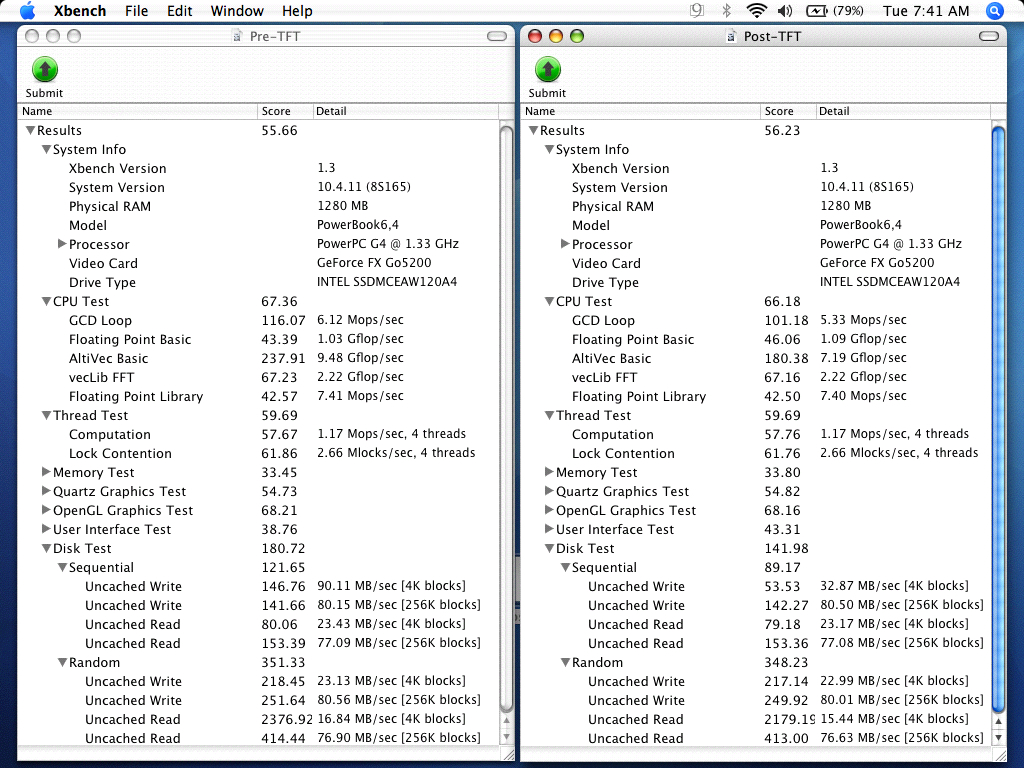The height and width of the screenshot is (768, 1024).
Task: Click scroll up arrow in Pre-TFT window
Action: pyautogui.click(x=506, y=721)
